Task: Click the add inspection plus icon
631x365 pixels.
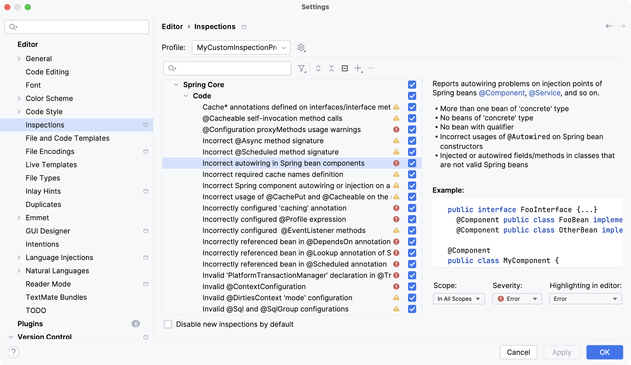Action: click(x=358, y=68)
